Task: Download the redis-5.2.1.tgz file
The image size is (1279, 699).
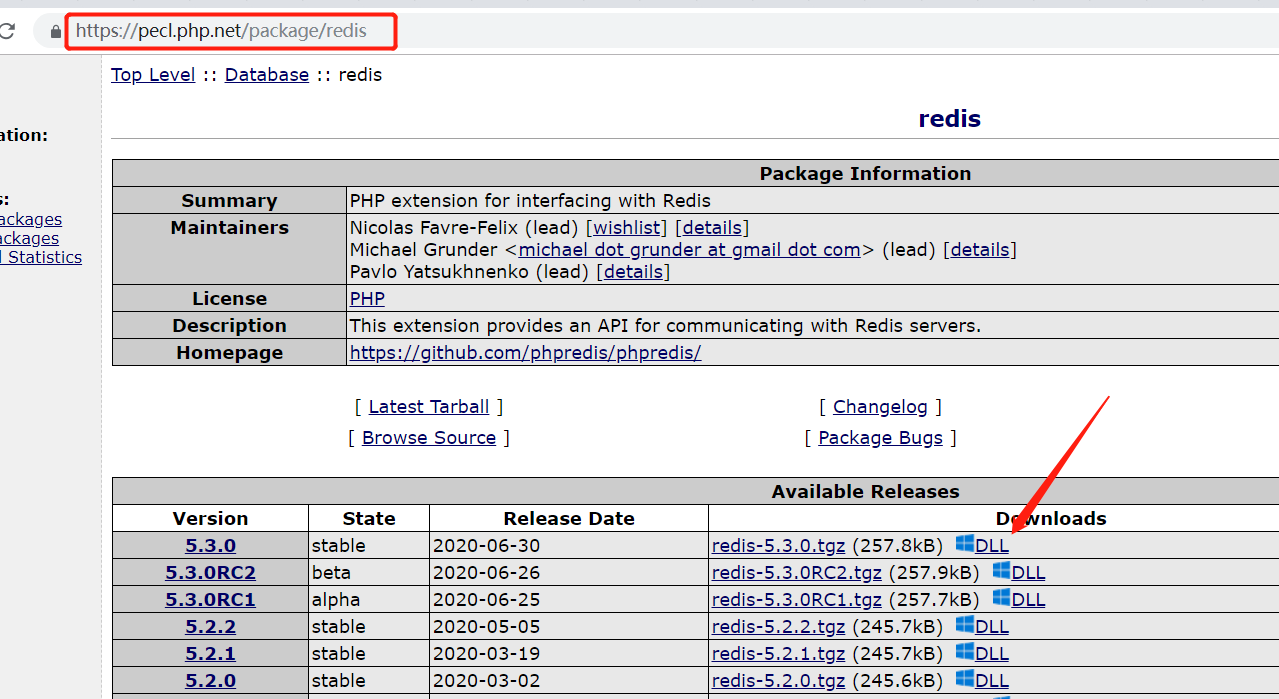Action: tap(778, 654)
